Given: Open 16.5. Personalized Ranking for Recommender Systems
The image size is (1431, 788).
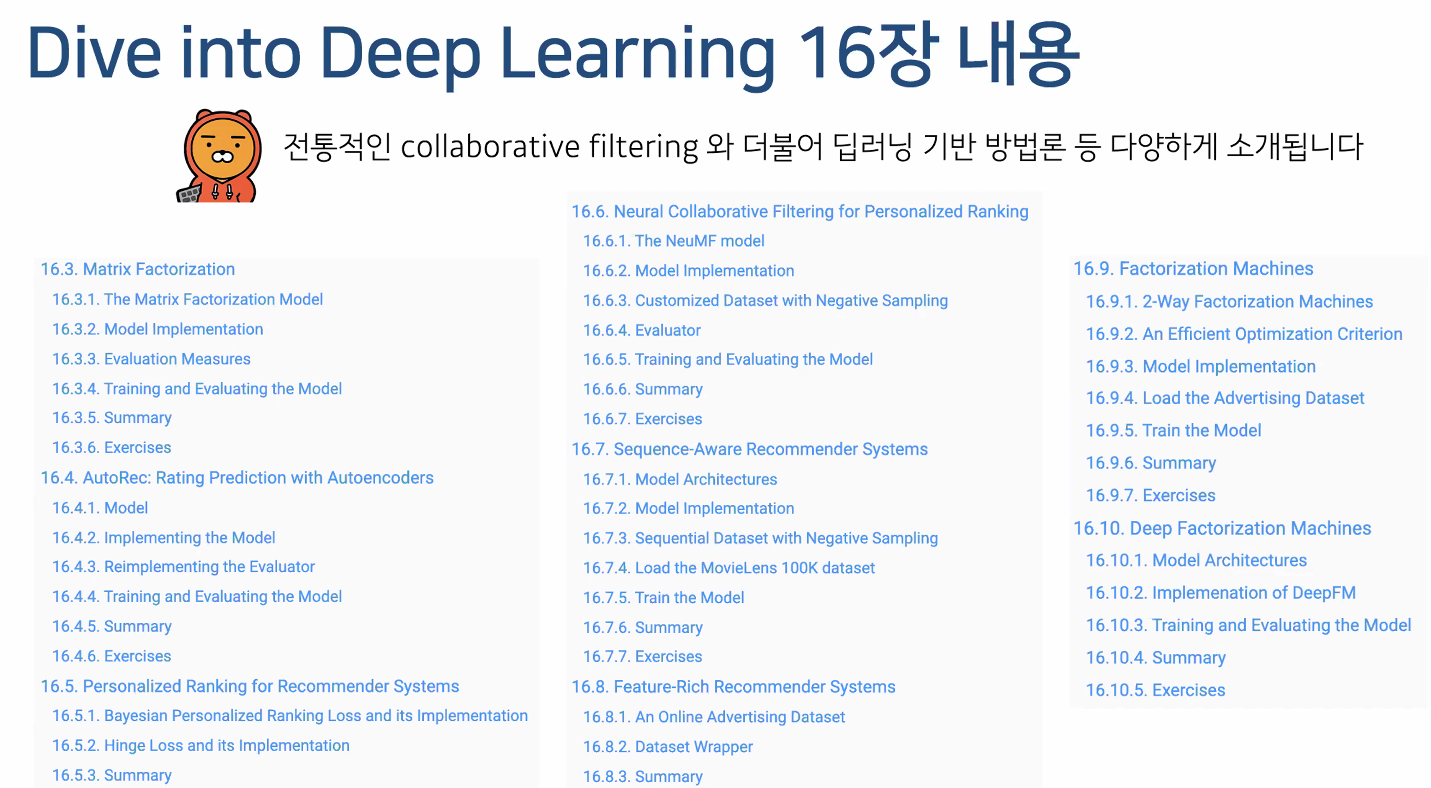Looking at the screenshot, I should click(250, 687).
